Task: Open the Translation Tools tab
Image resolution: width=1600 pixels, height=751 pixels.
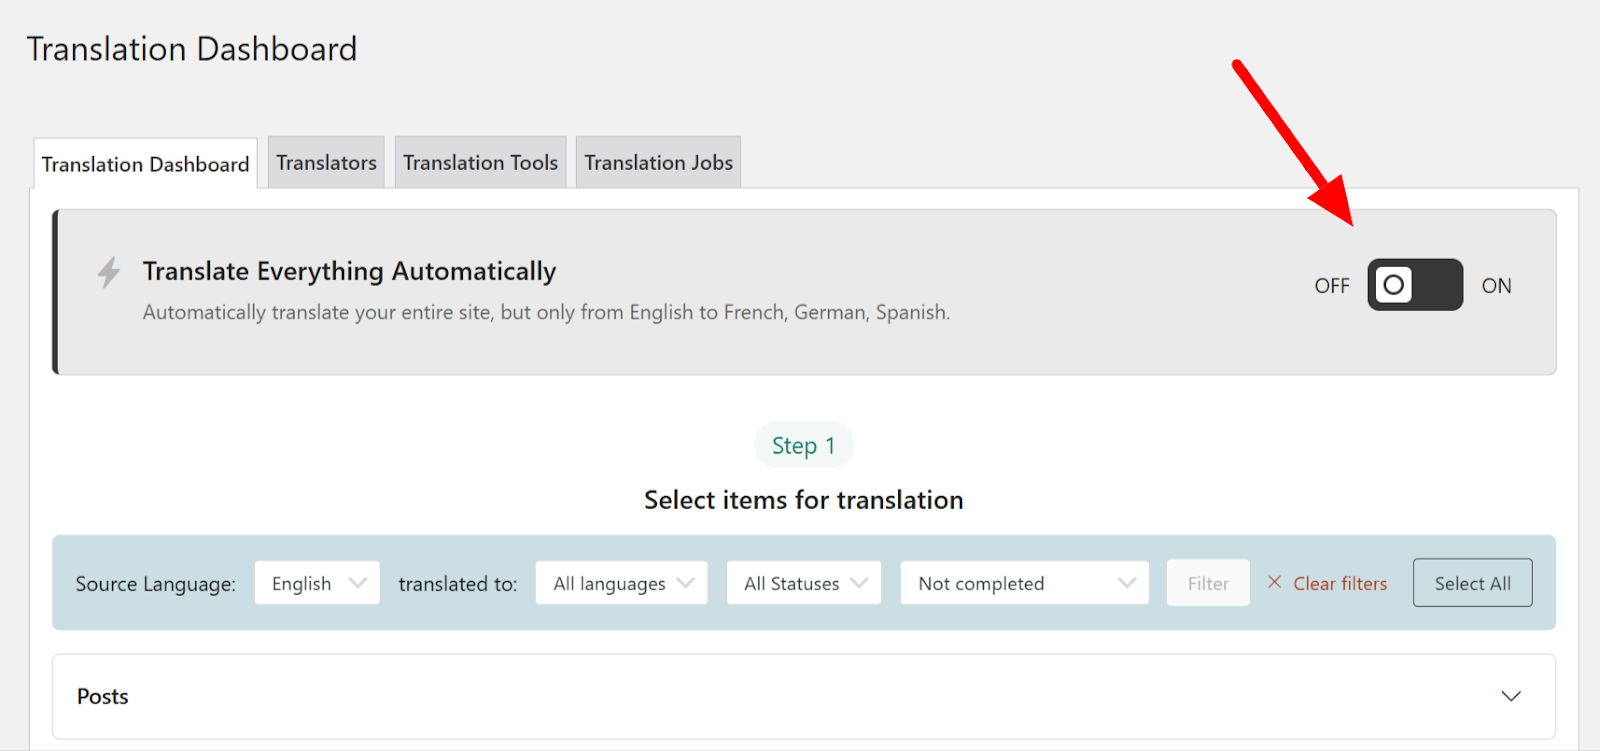Action: point(480,163)
